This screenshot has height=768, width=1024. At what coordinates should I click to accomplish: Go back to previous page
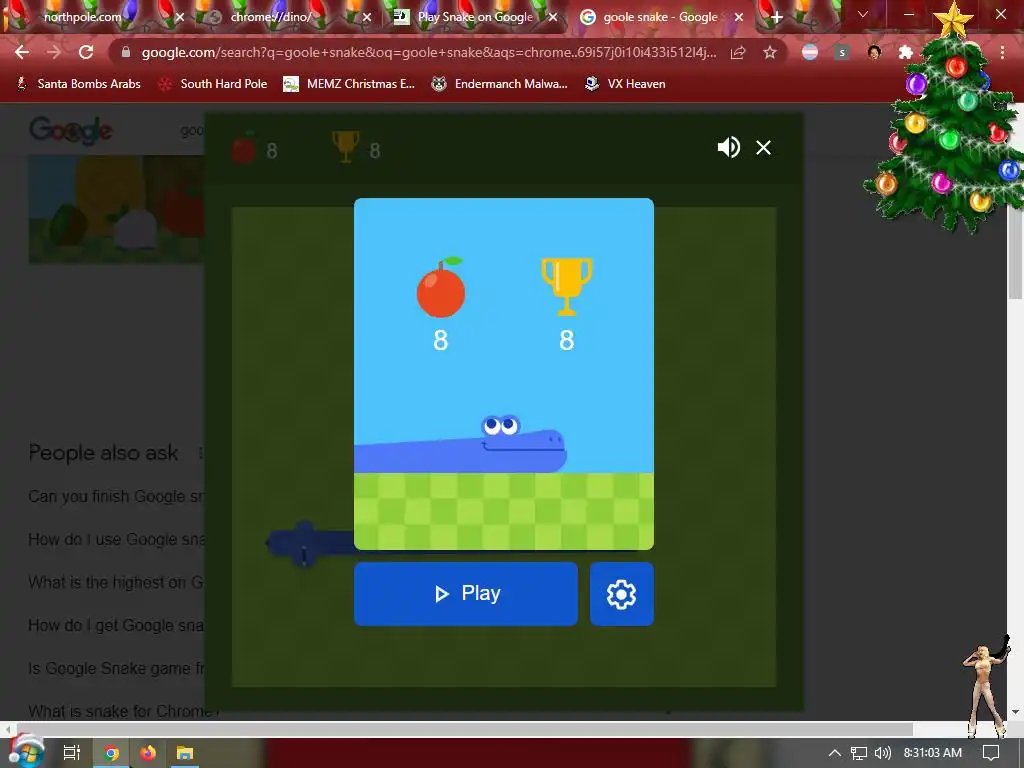[22, 52]
